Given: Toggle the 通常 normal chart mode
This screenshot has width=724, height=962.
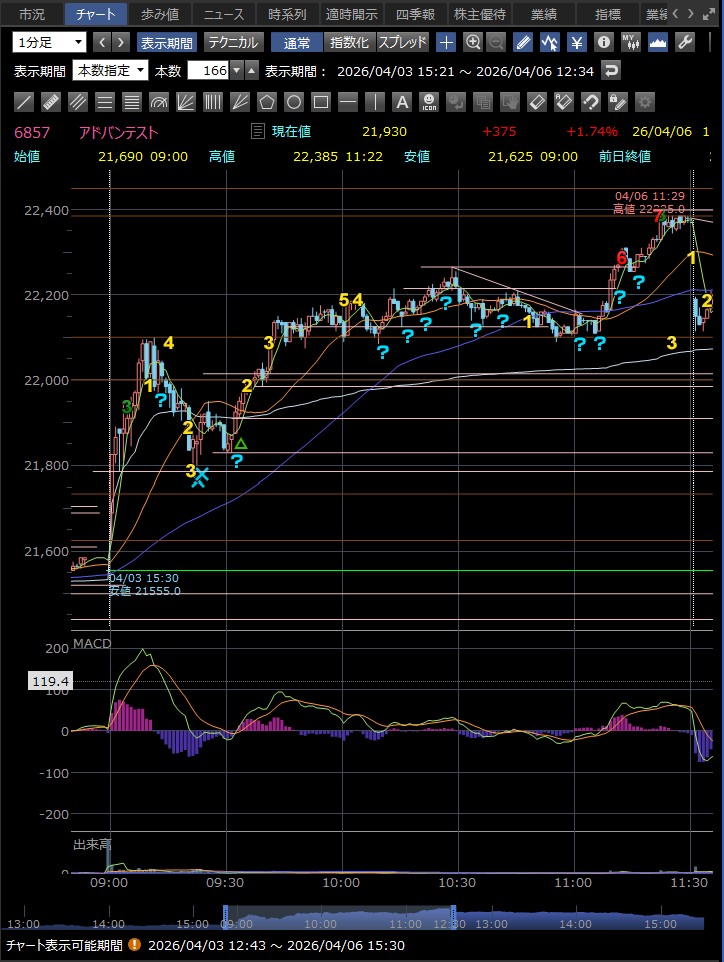Looking at the screenshot, I should [x=297, y=42].
